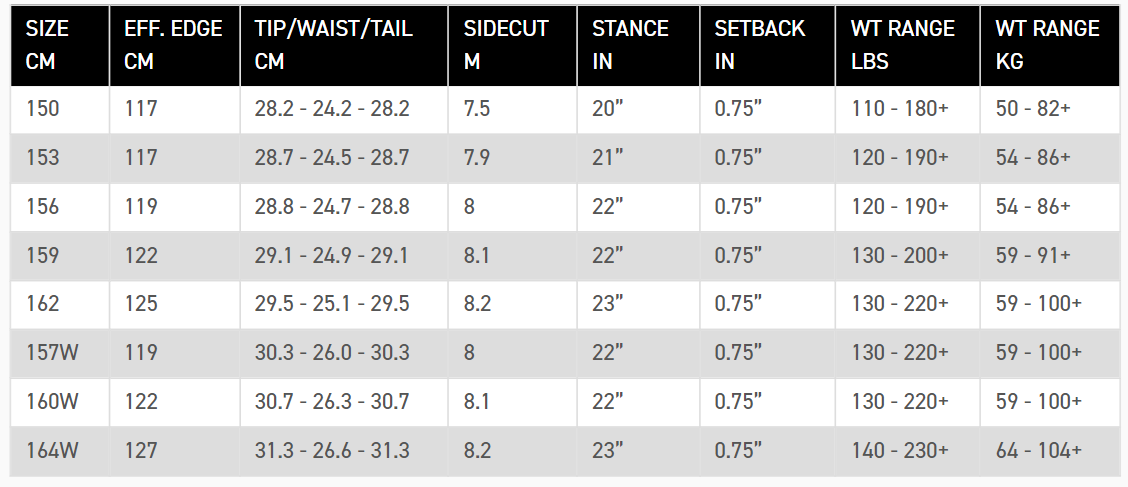Select the 164W size row label
Viewport: 1128px width, 487px height.
(52, 451)
